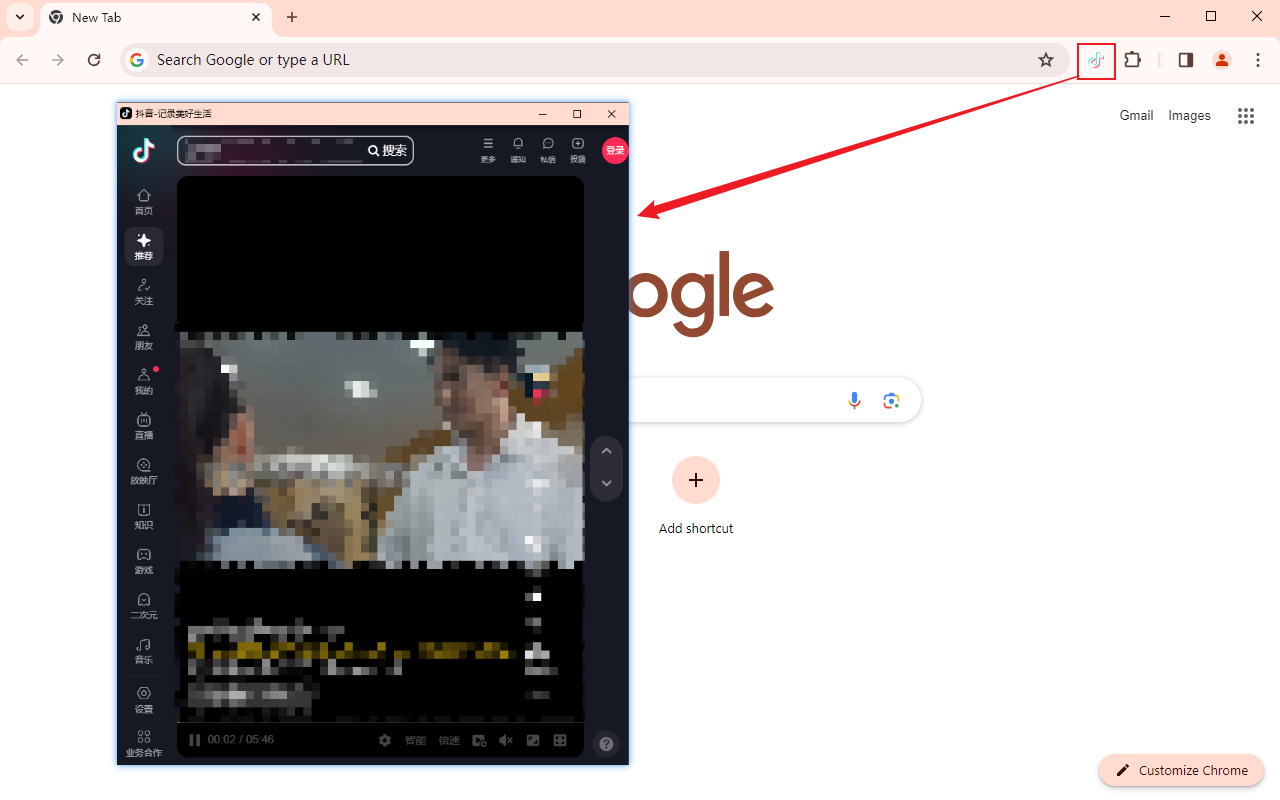Search by image with Google Lens
The image size is (1280, 800).
click(891, 400)
